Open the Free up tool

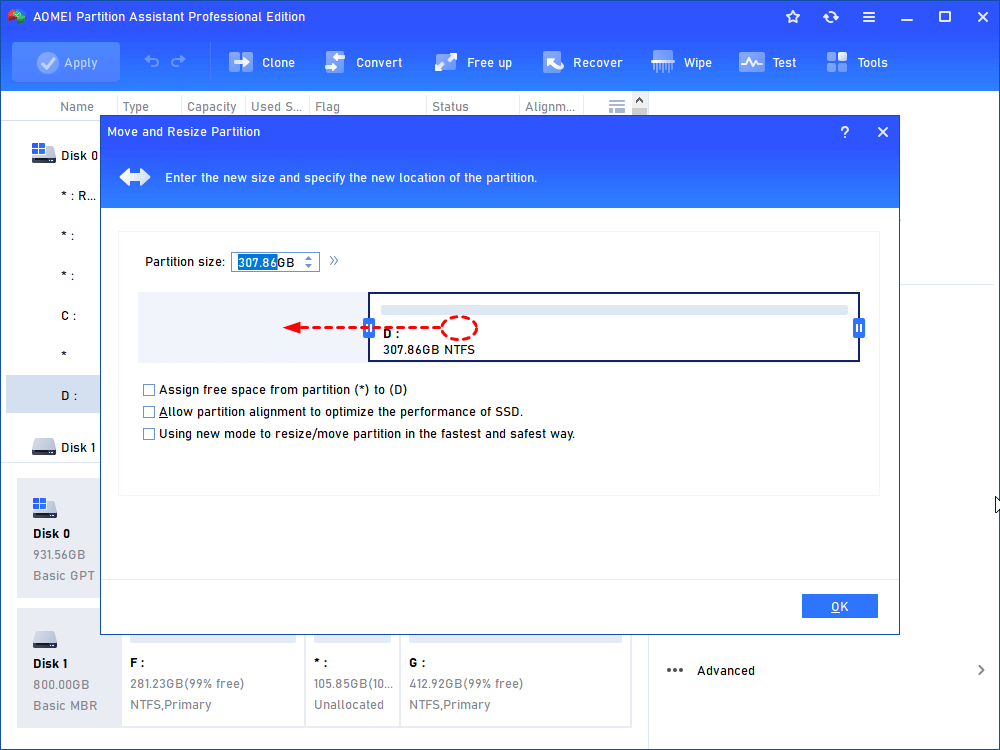click(x=473, y=62)
